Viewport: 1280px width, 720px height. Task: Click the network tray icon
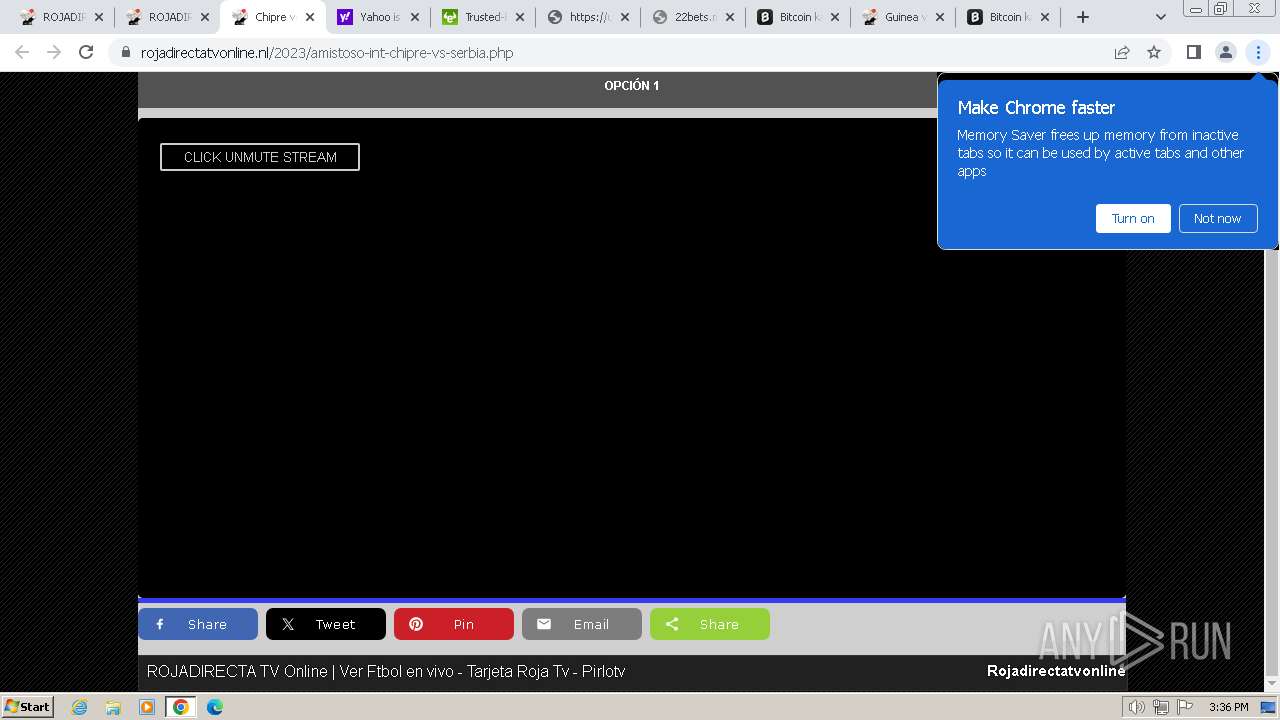pyautogui.click(x=1161, y=707)
